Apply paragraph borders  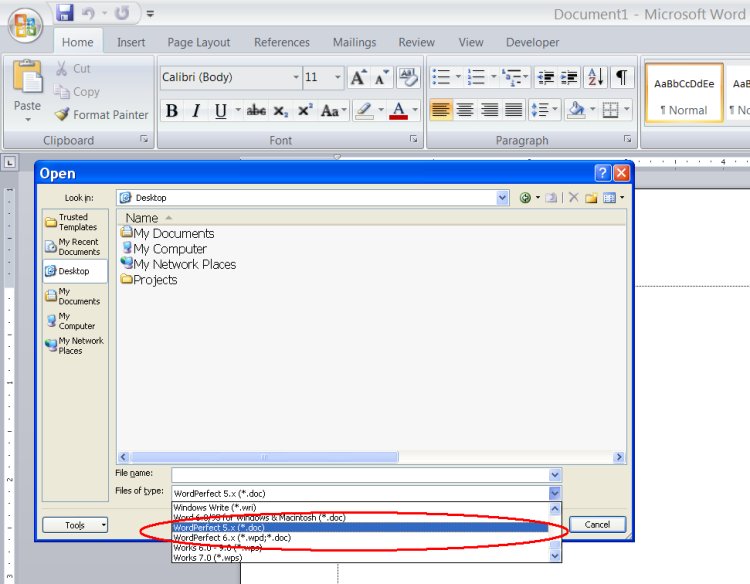[610, 110]
